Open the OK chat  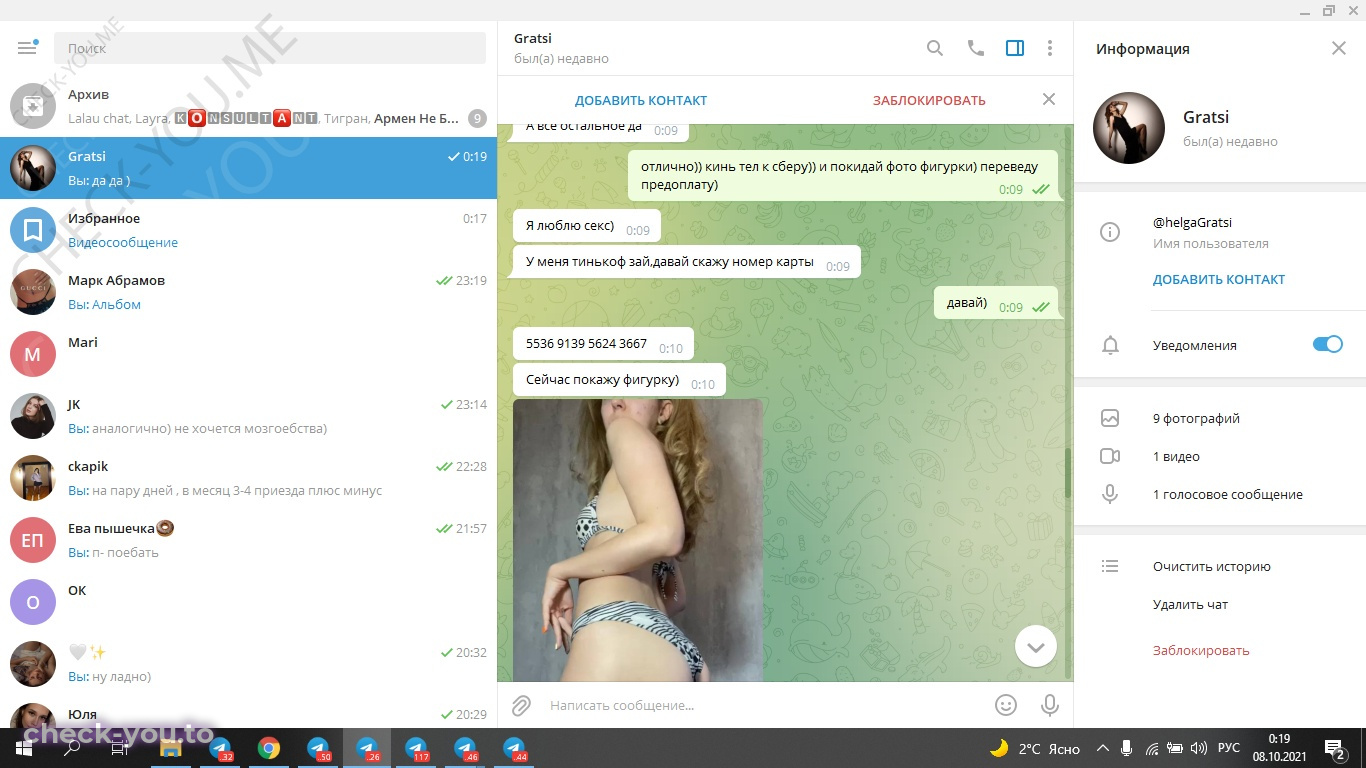coord(248,602)
